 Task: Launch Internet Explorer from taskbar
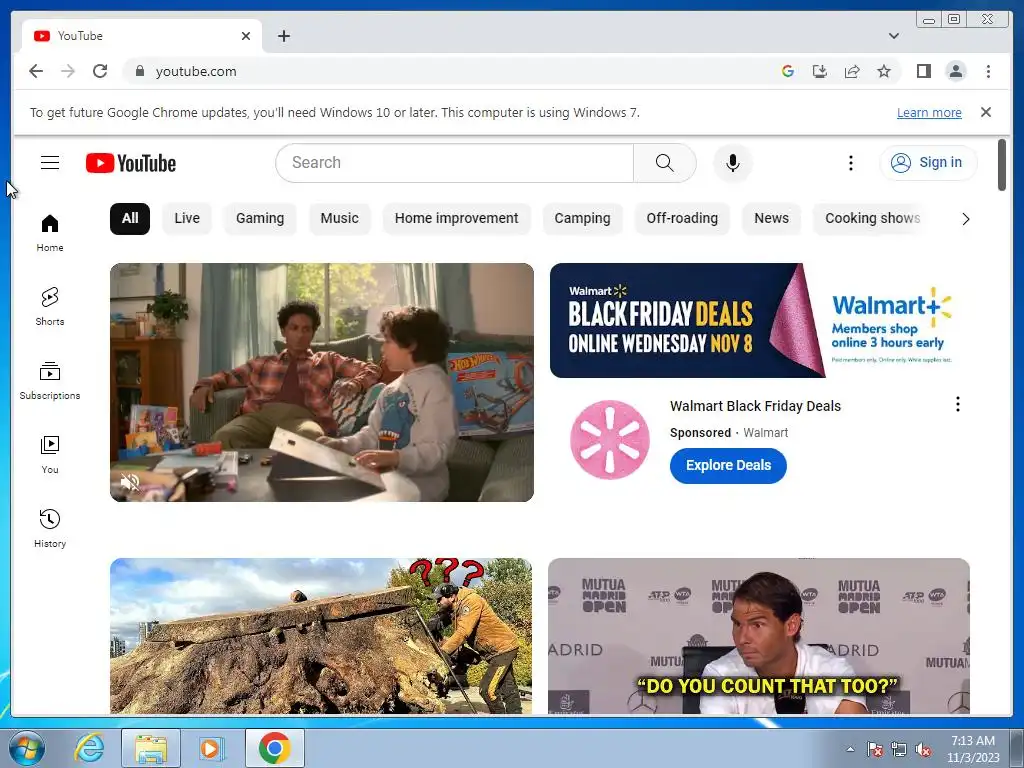click(x=89, y=748)
